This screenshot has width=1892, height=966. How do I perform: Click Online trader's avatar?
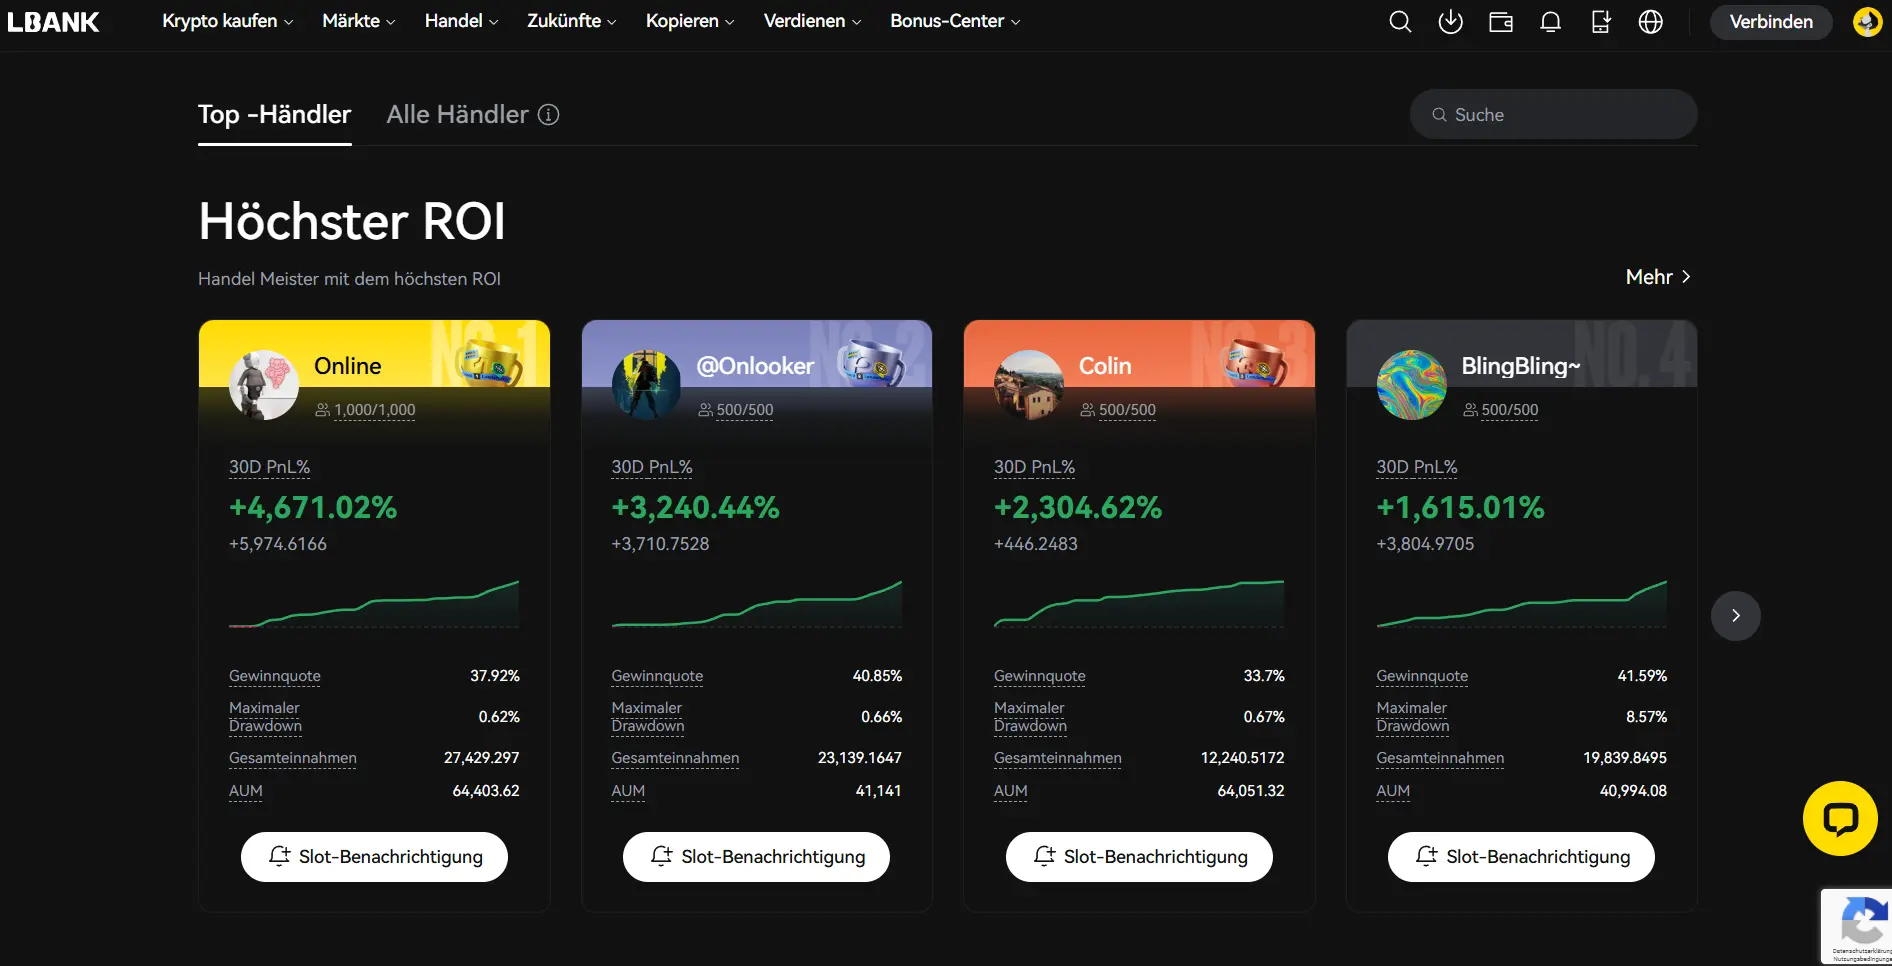tap(264, 385)
